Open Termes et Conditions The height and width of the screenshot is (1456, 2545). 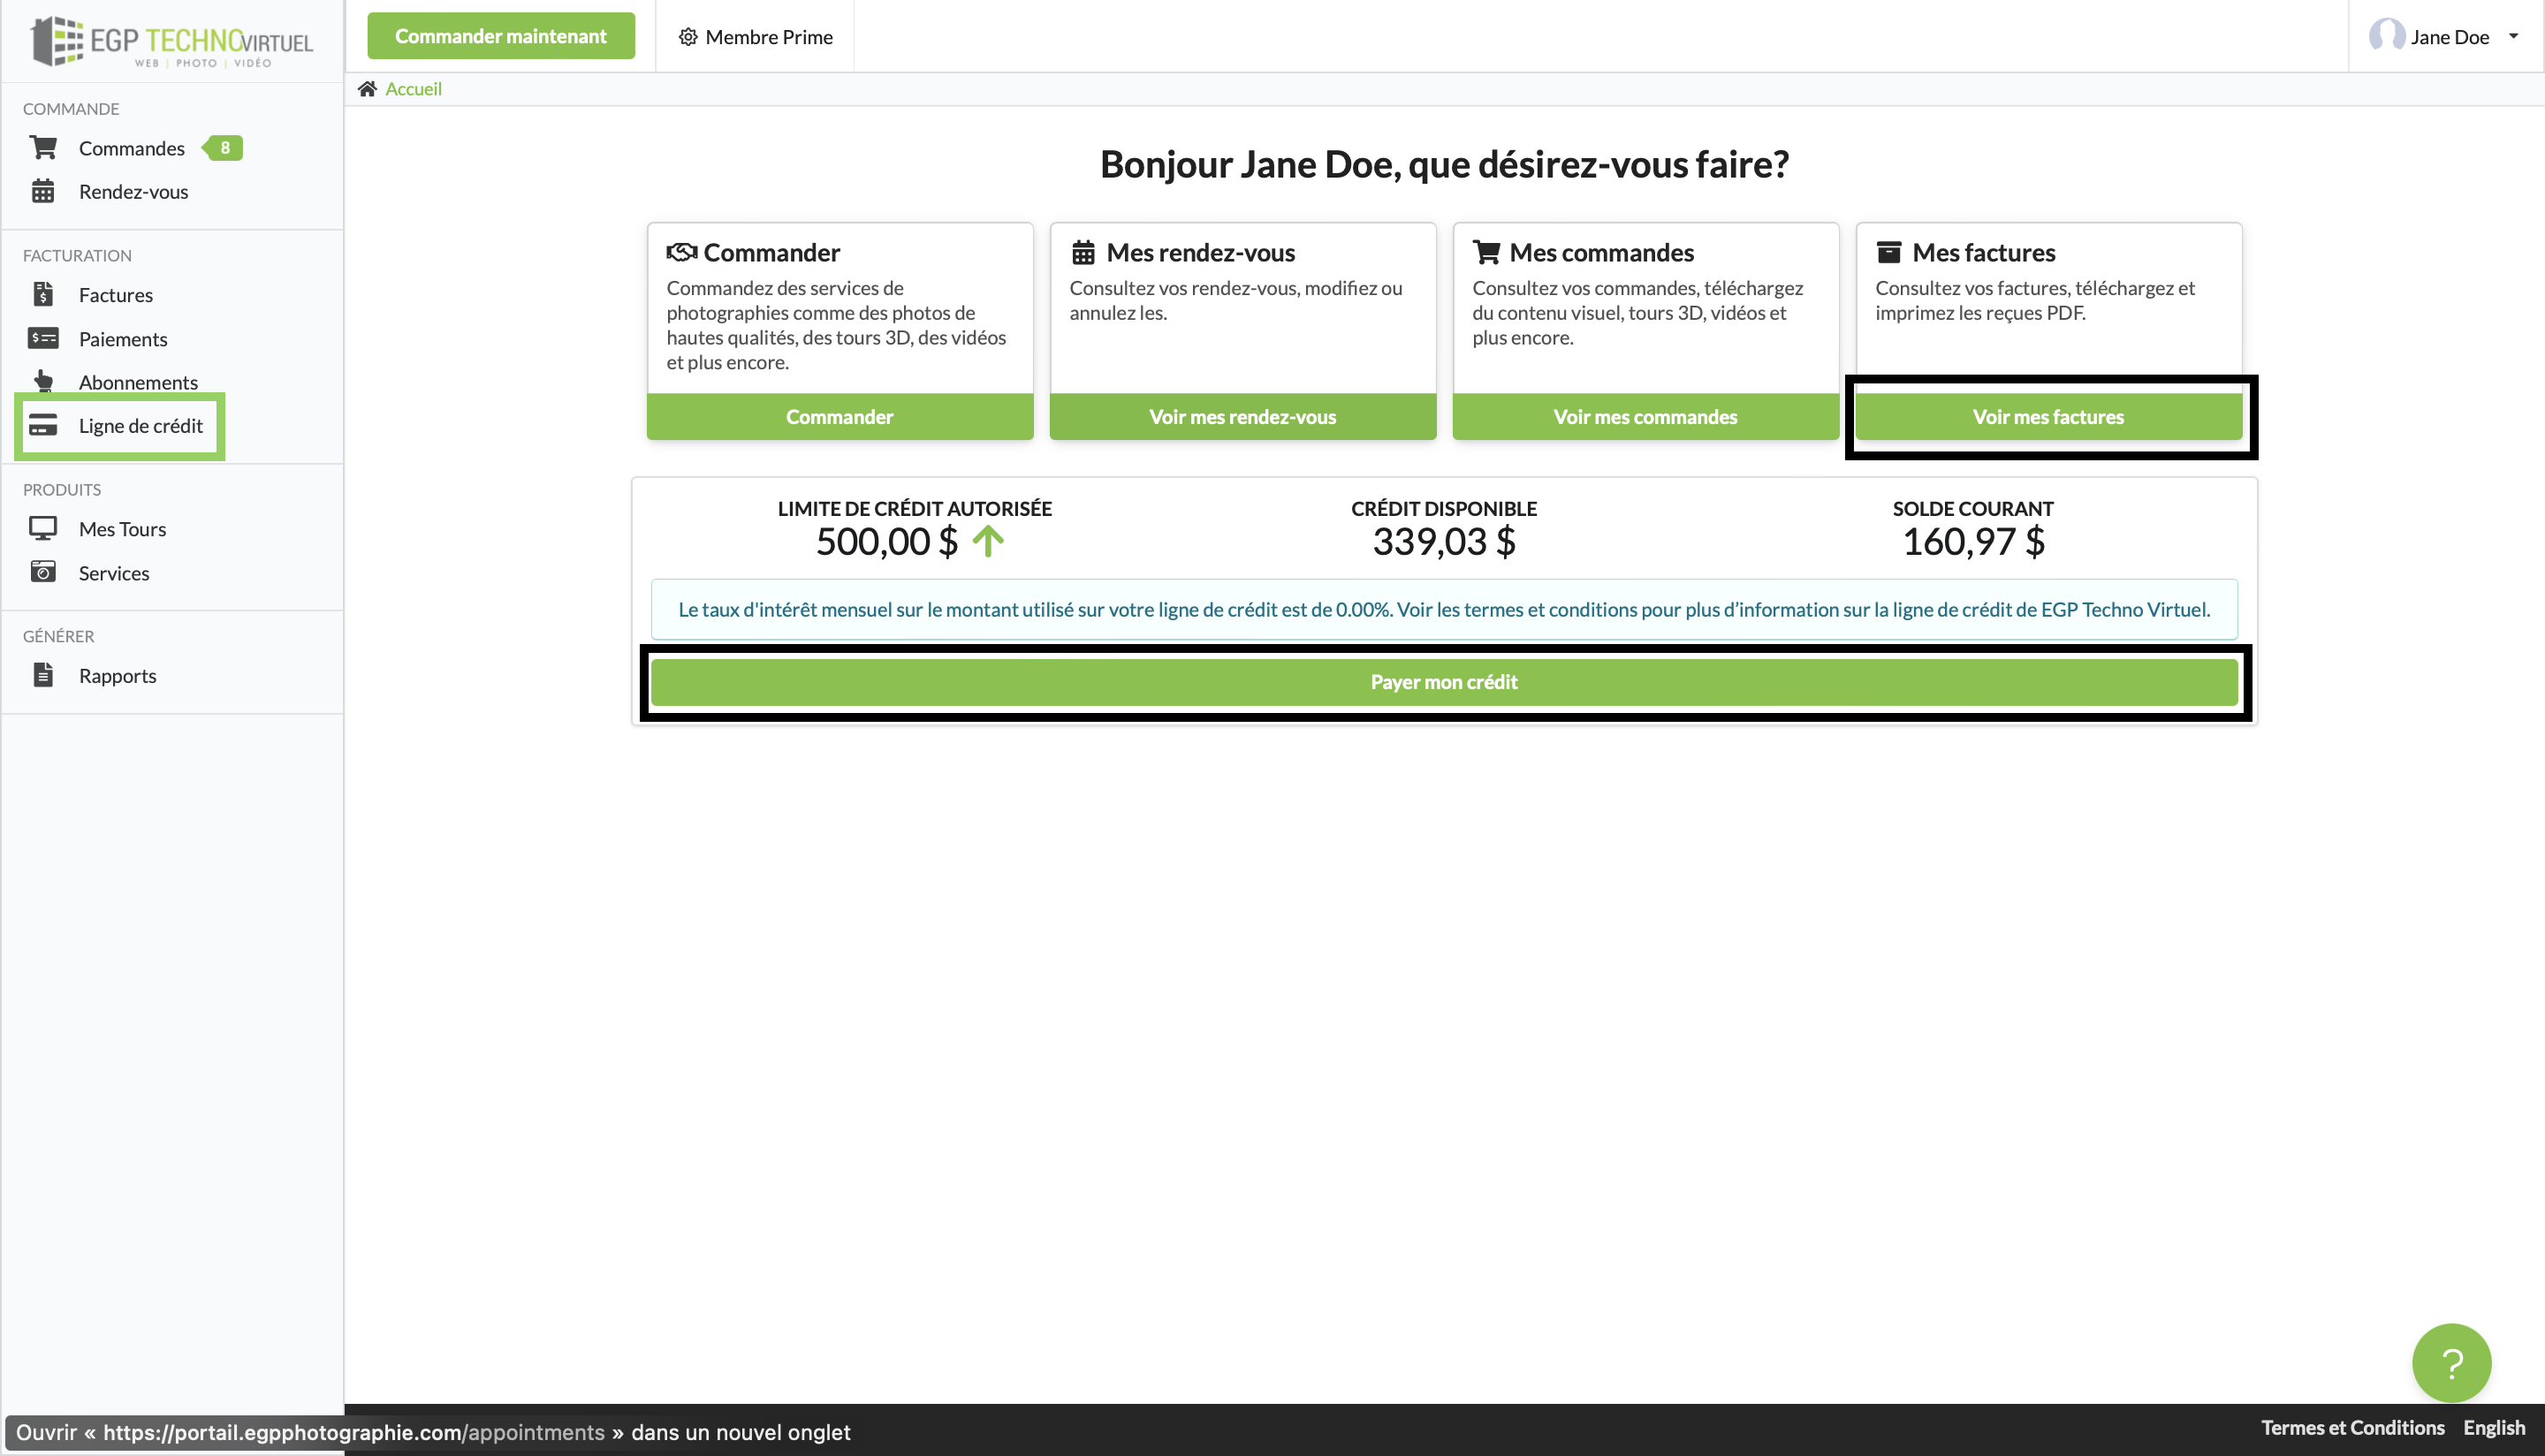pyautogui.click(x=2353, y=1428)
